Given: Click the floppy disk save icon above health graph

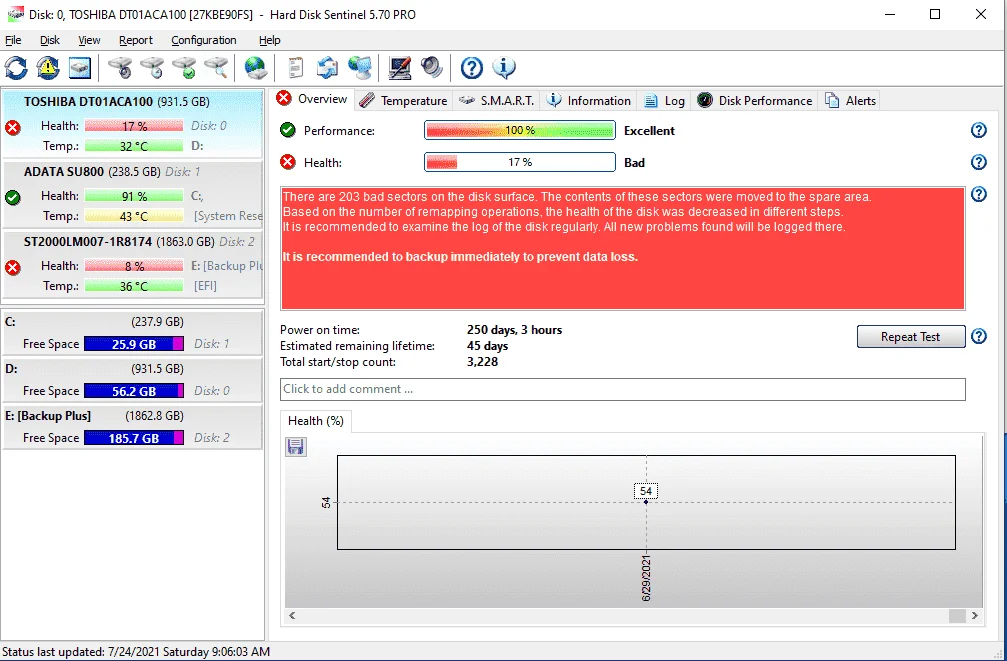Looking at the screenshot, I should pos(295,446).
